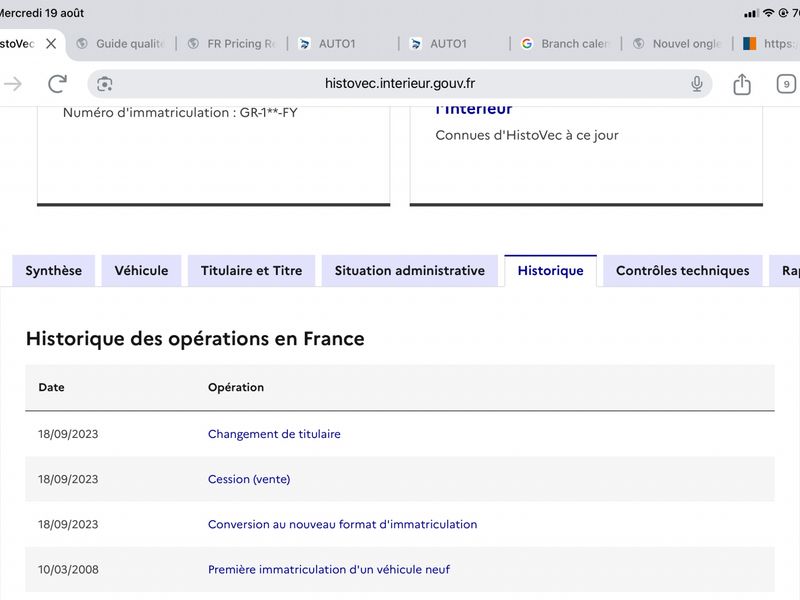Open the https tab with orange icon
Image resolution: width=800 pixels, height=600 pixels.
[x=770, y=44]
